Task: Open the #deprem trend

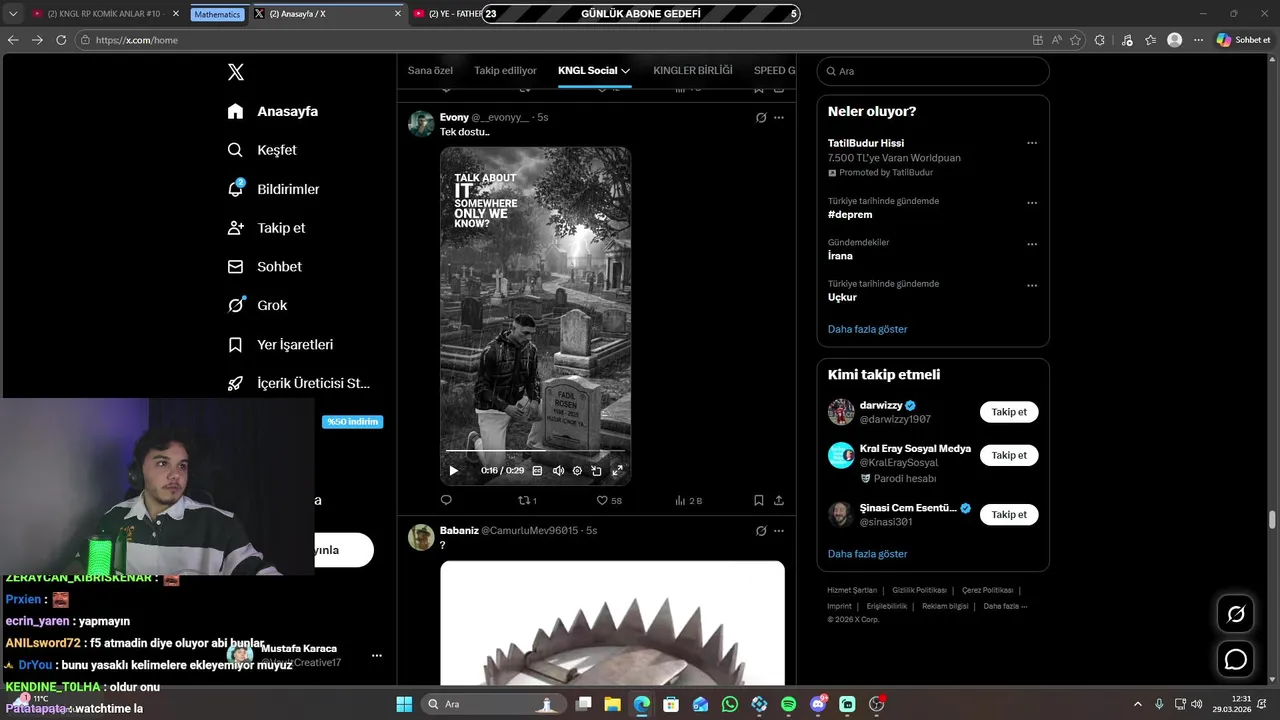Action: click(x=850, y=214)
